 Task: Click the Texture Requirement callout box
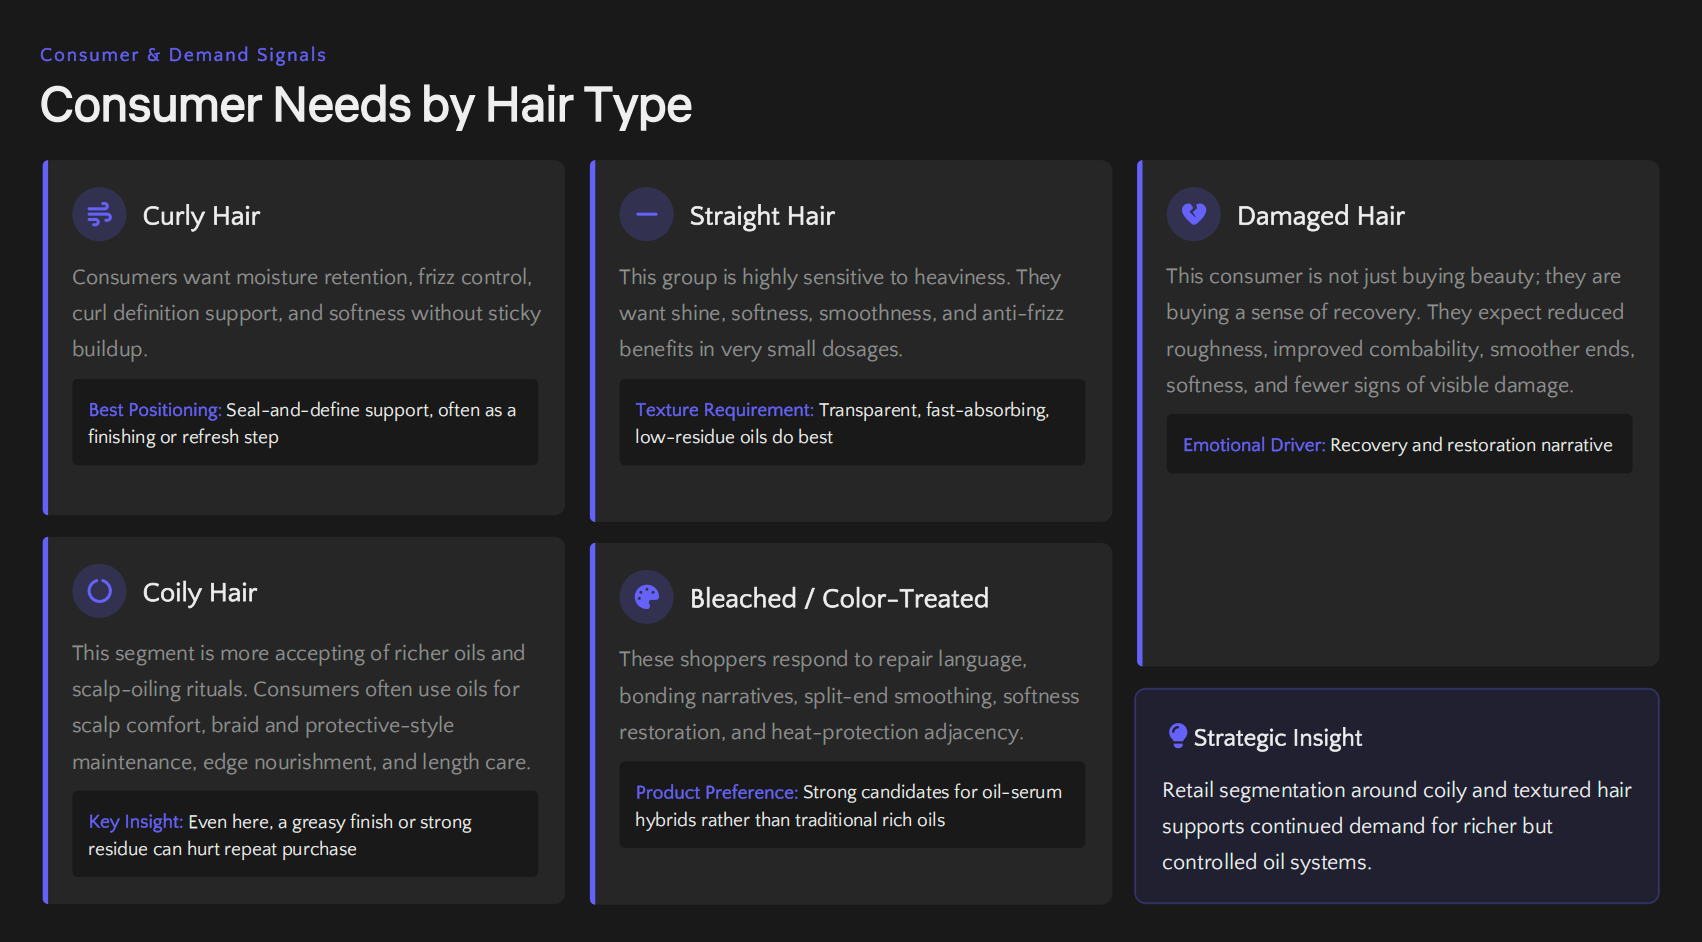point(851,423)
